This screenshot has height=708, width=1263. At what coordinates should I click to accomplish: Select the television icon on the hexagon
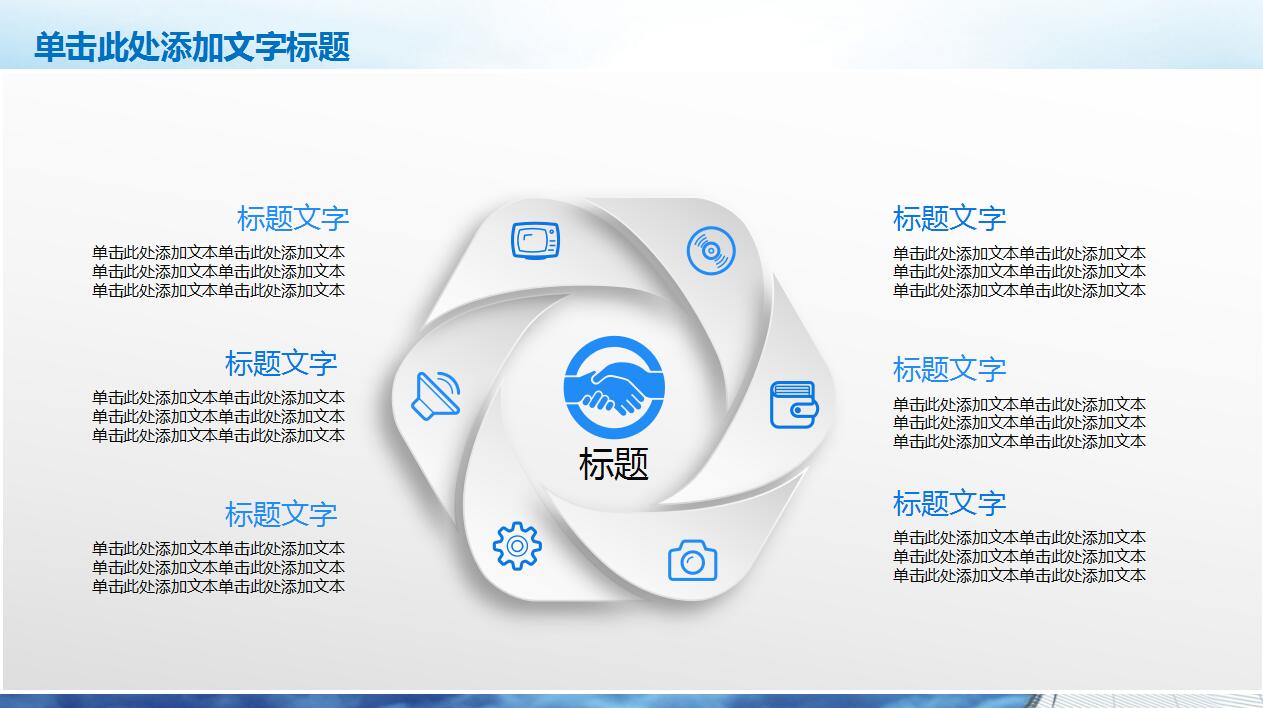535,241
